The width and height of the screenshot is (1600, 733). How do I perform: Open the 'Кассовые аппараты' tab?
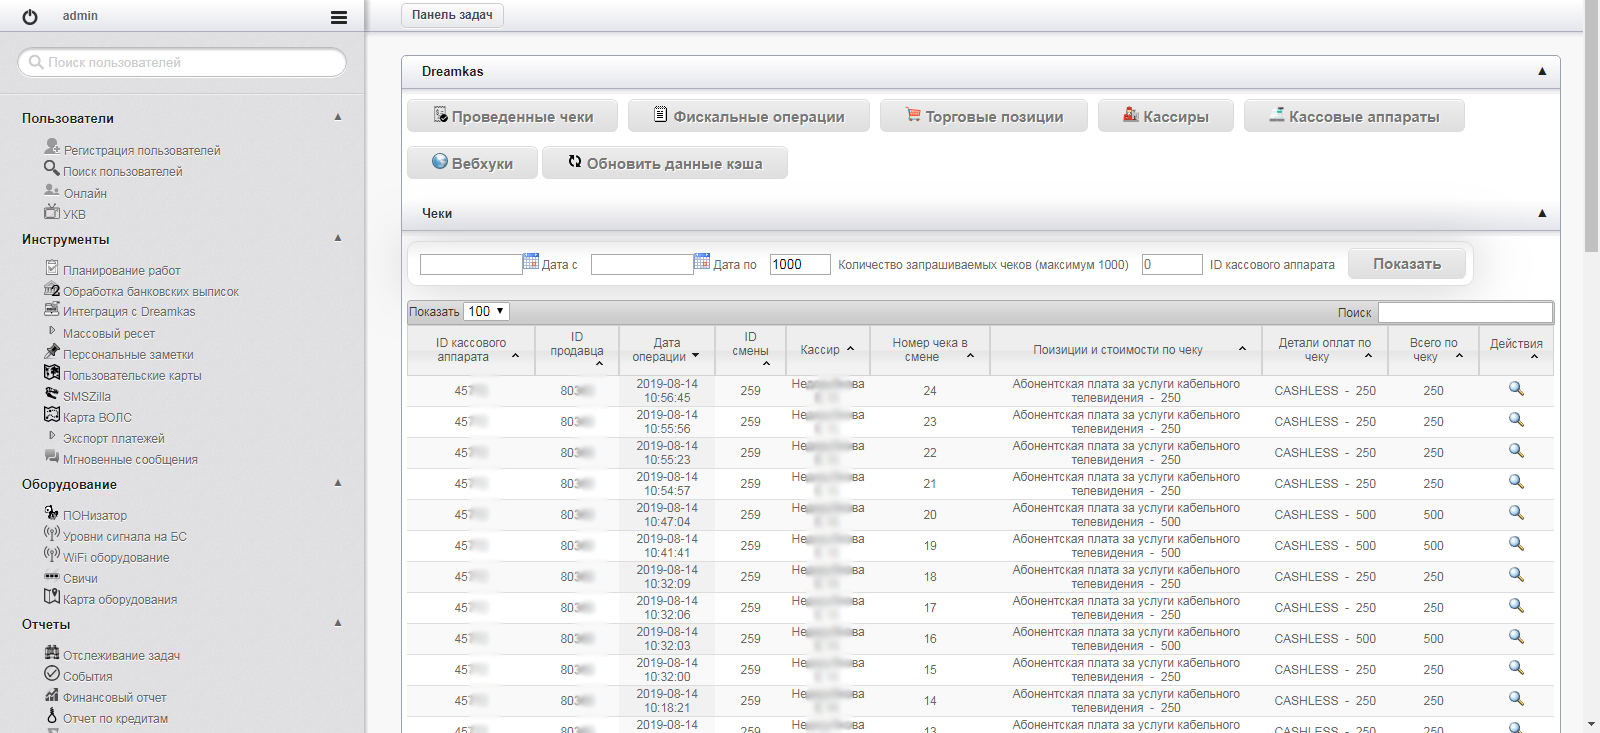[x=1353, y=116]
